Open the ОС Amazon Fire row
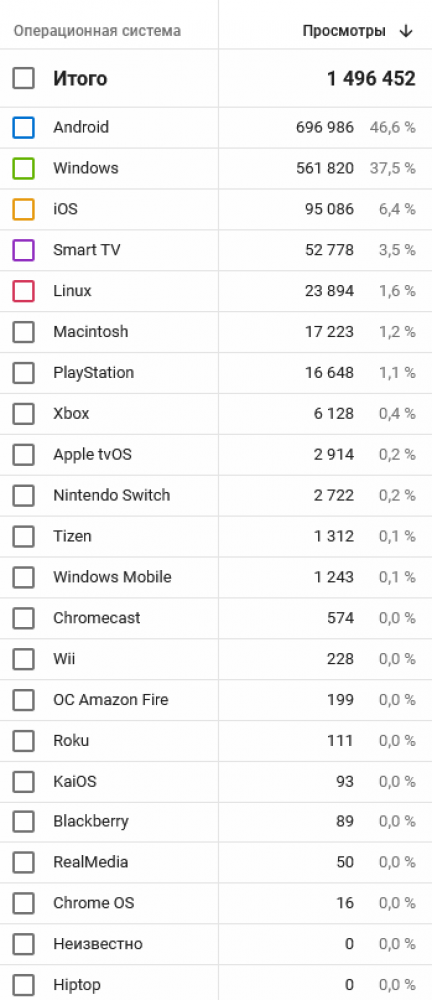 [216, 700]
